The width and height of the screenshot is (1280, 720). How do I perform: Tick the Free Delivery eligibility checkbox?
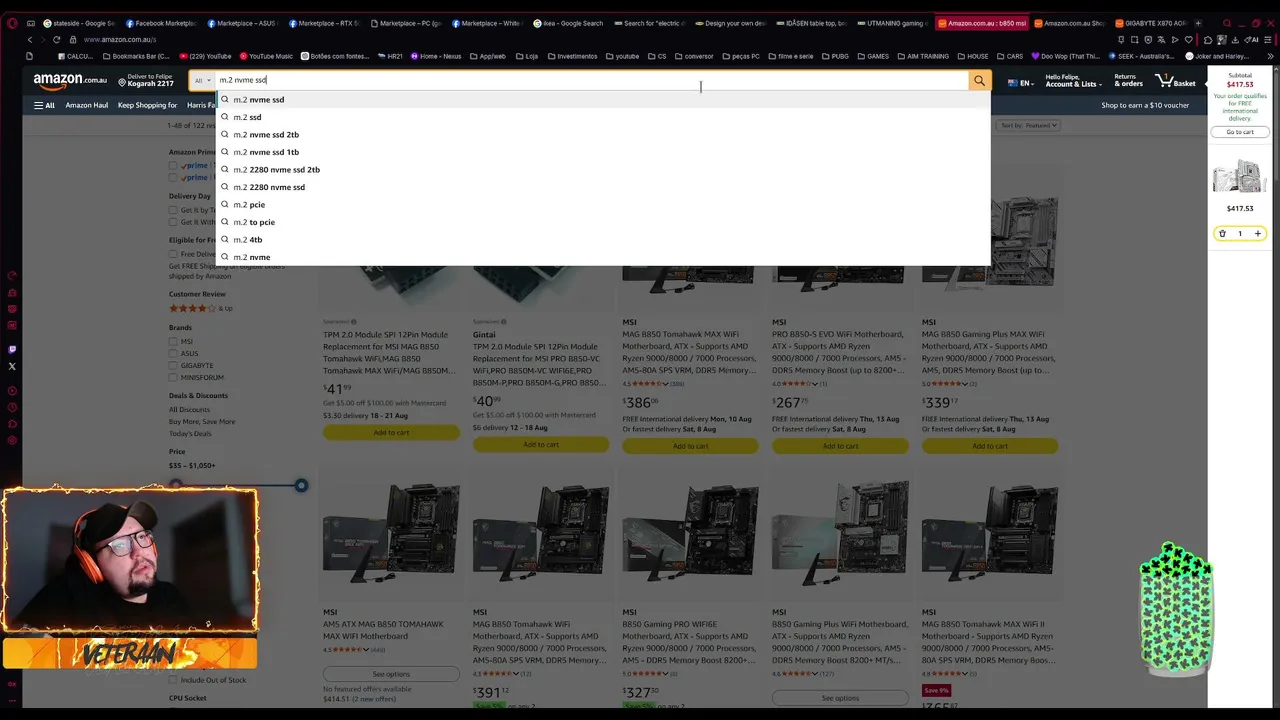point(173,254)
